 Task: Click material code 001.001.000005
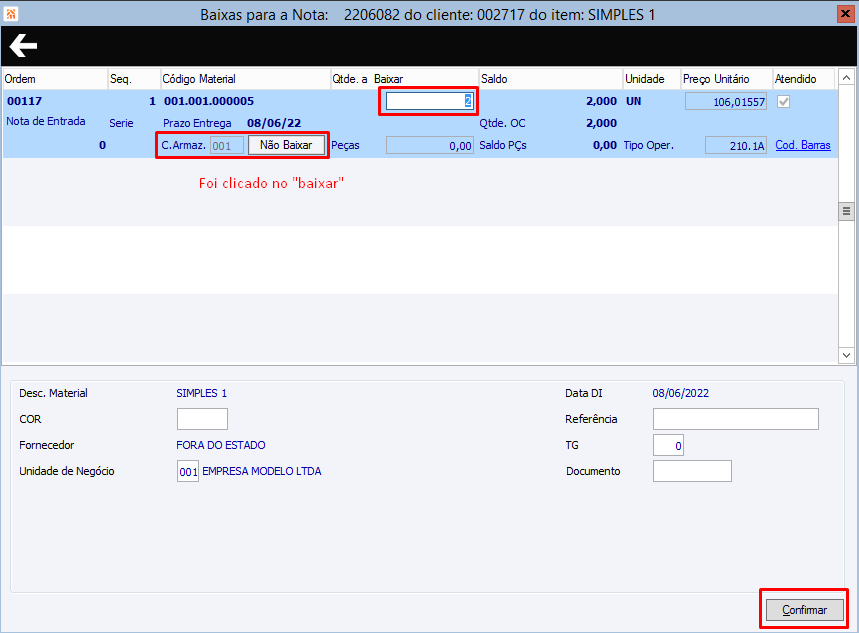click(209, 101)
